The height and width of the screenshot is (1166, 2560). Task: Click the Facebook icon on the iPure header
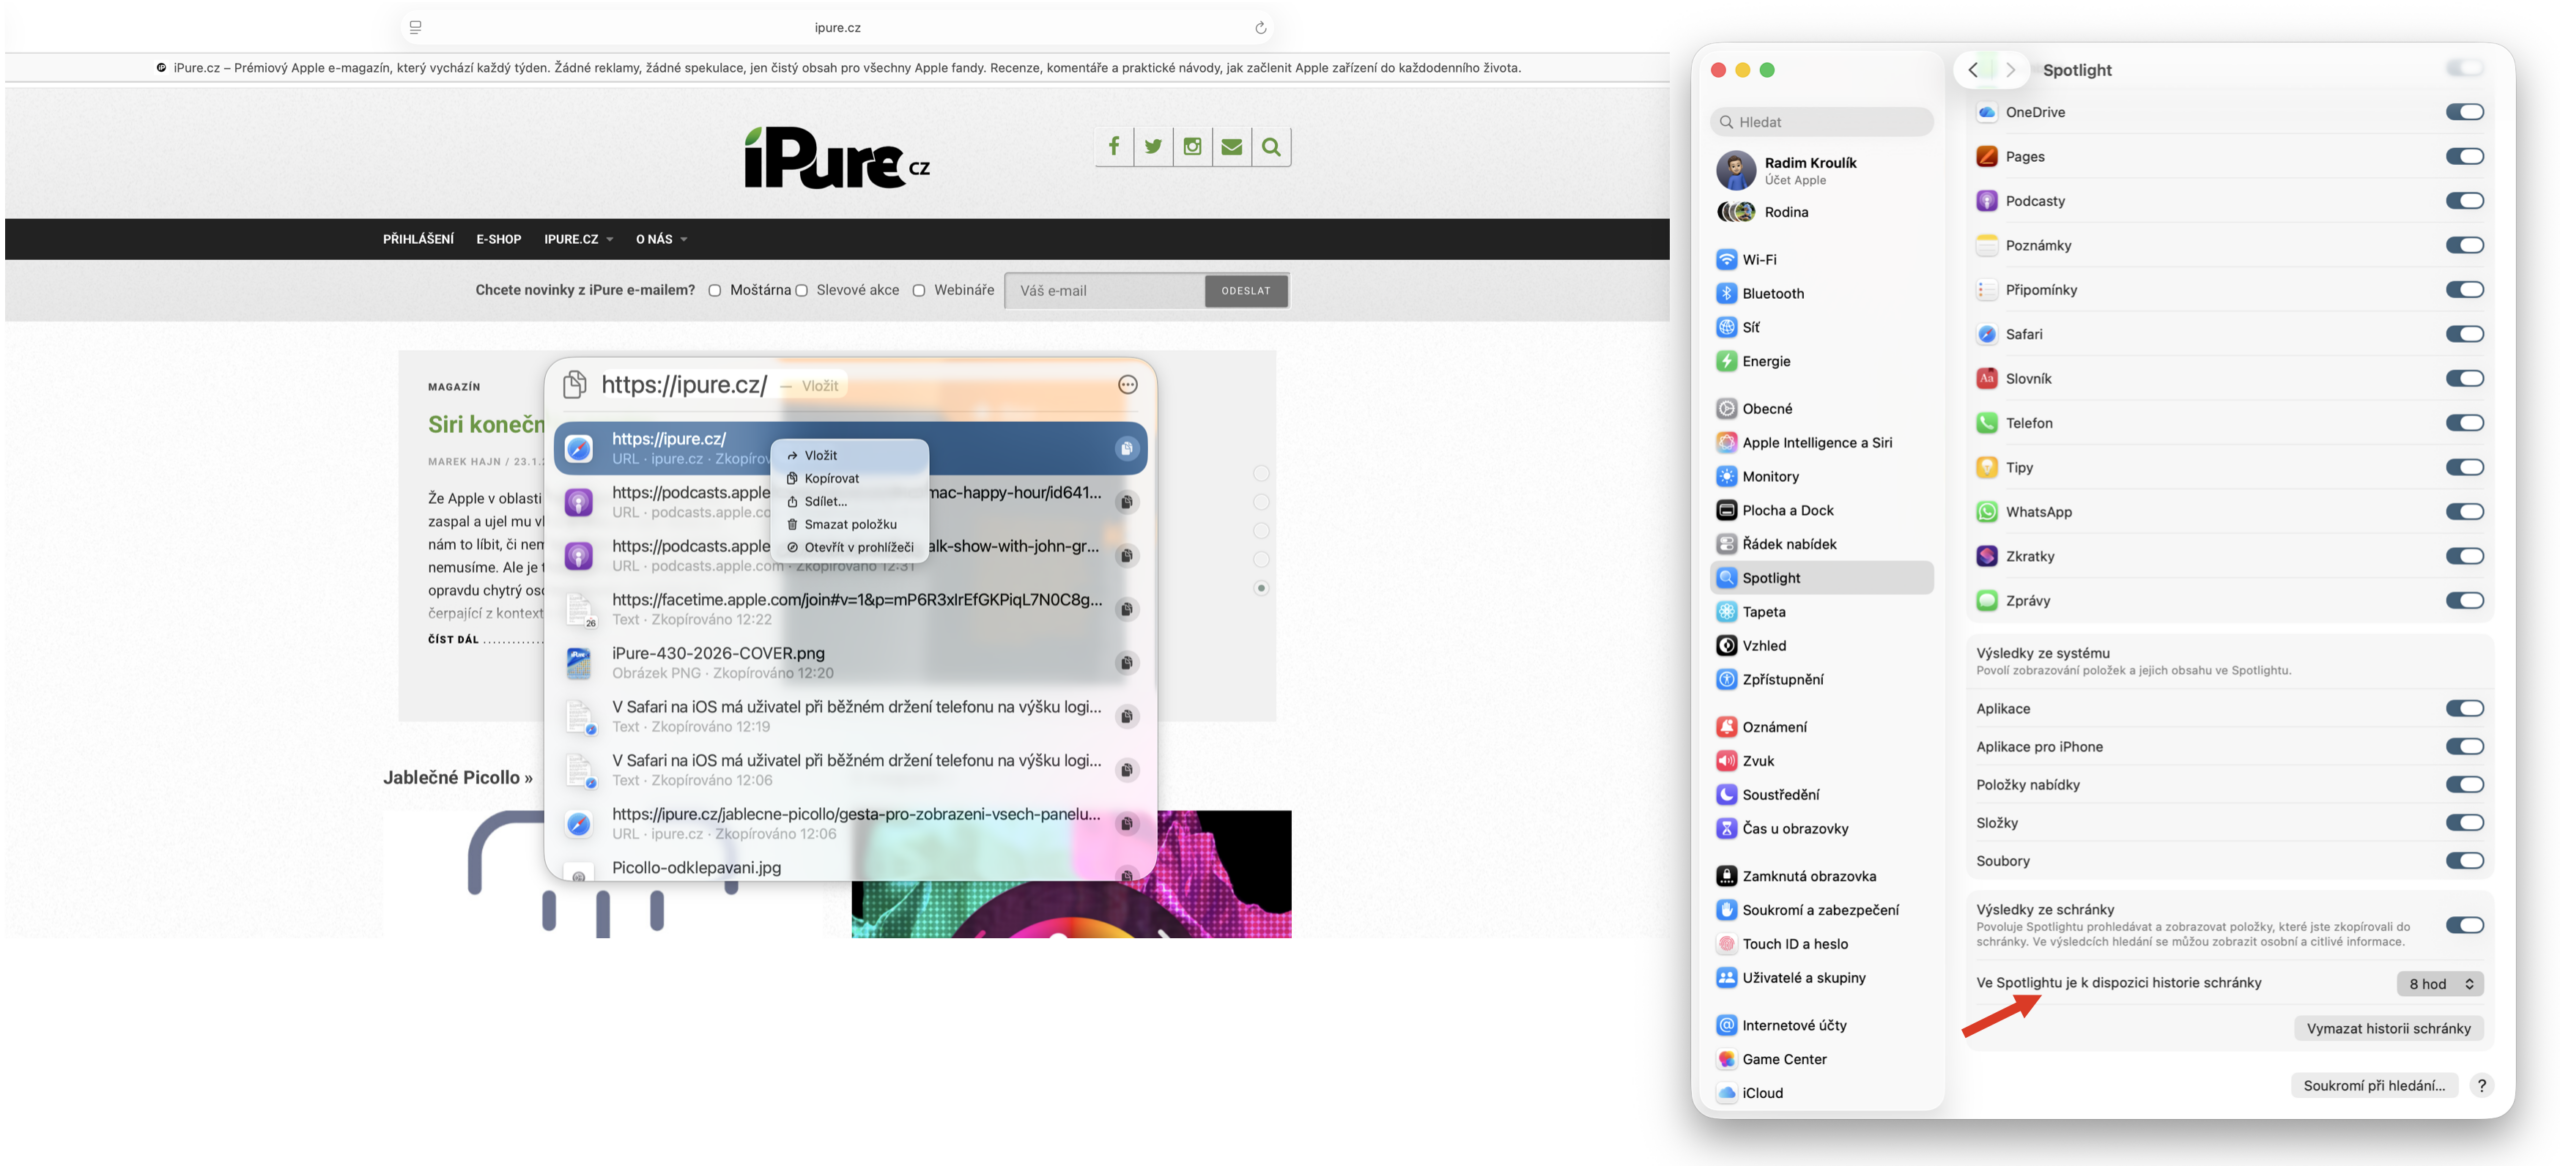(1113, 147)
